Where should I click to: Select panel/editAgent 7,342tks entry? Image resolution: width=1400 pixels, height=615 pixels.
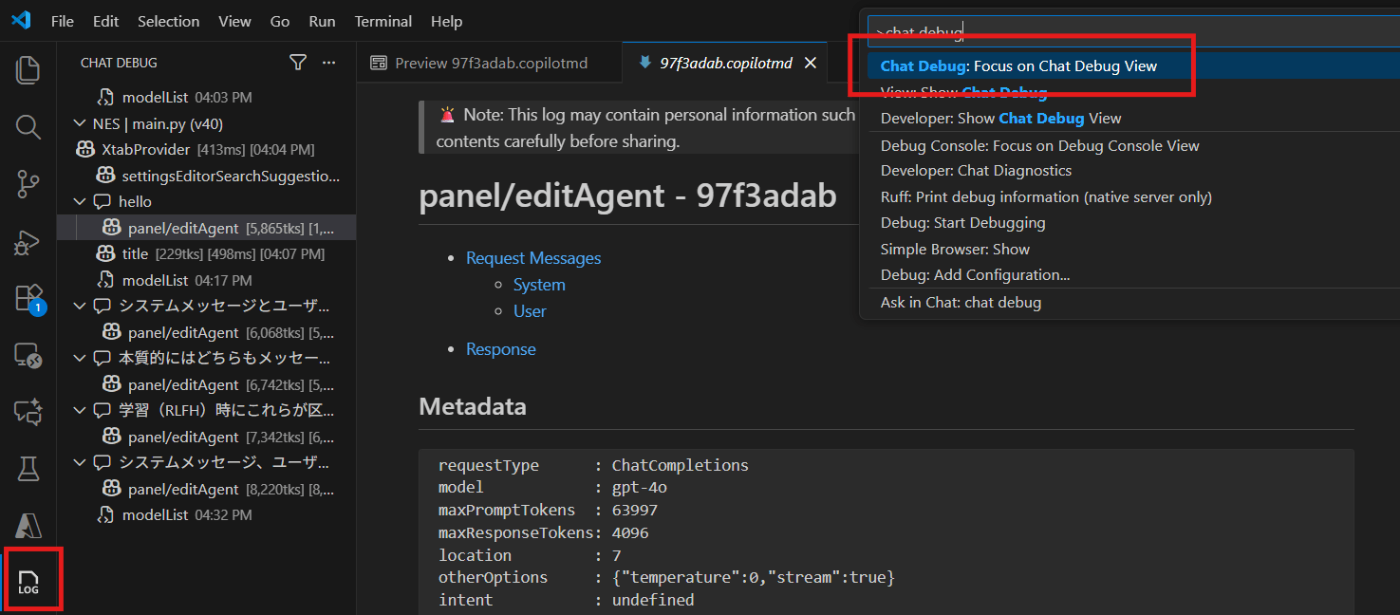click(206, 437)
